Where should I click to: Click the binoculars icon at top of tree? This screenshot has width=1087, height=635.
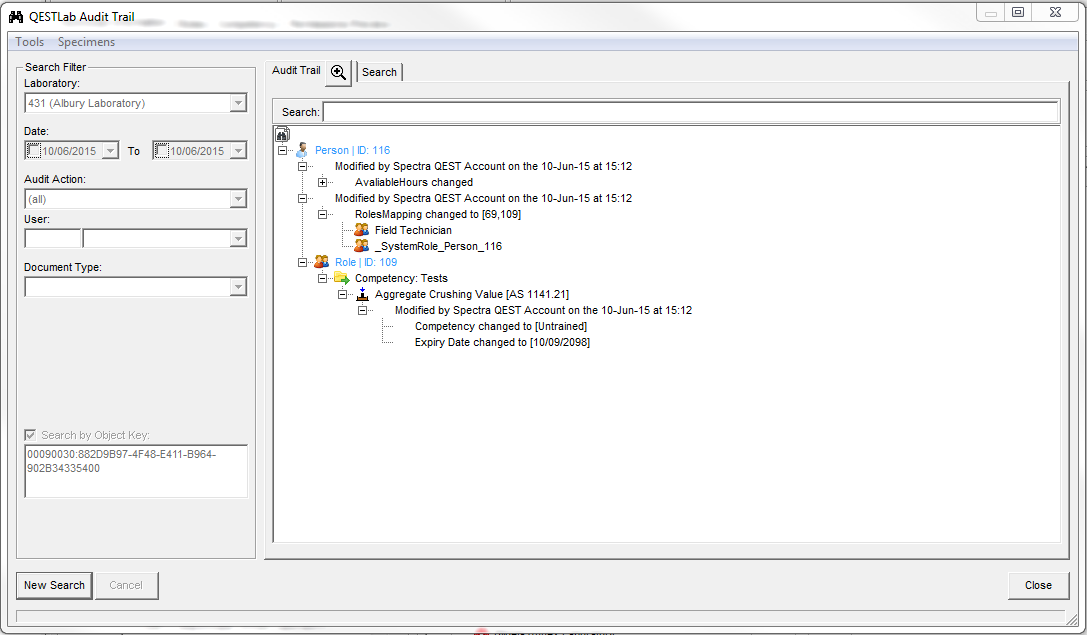[282, 134]
